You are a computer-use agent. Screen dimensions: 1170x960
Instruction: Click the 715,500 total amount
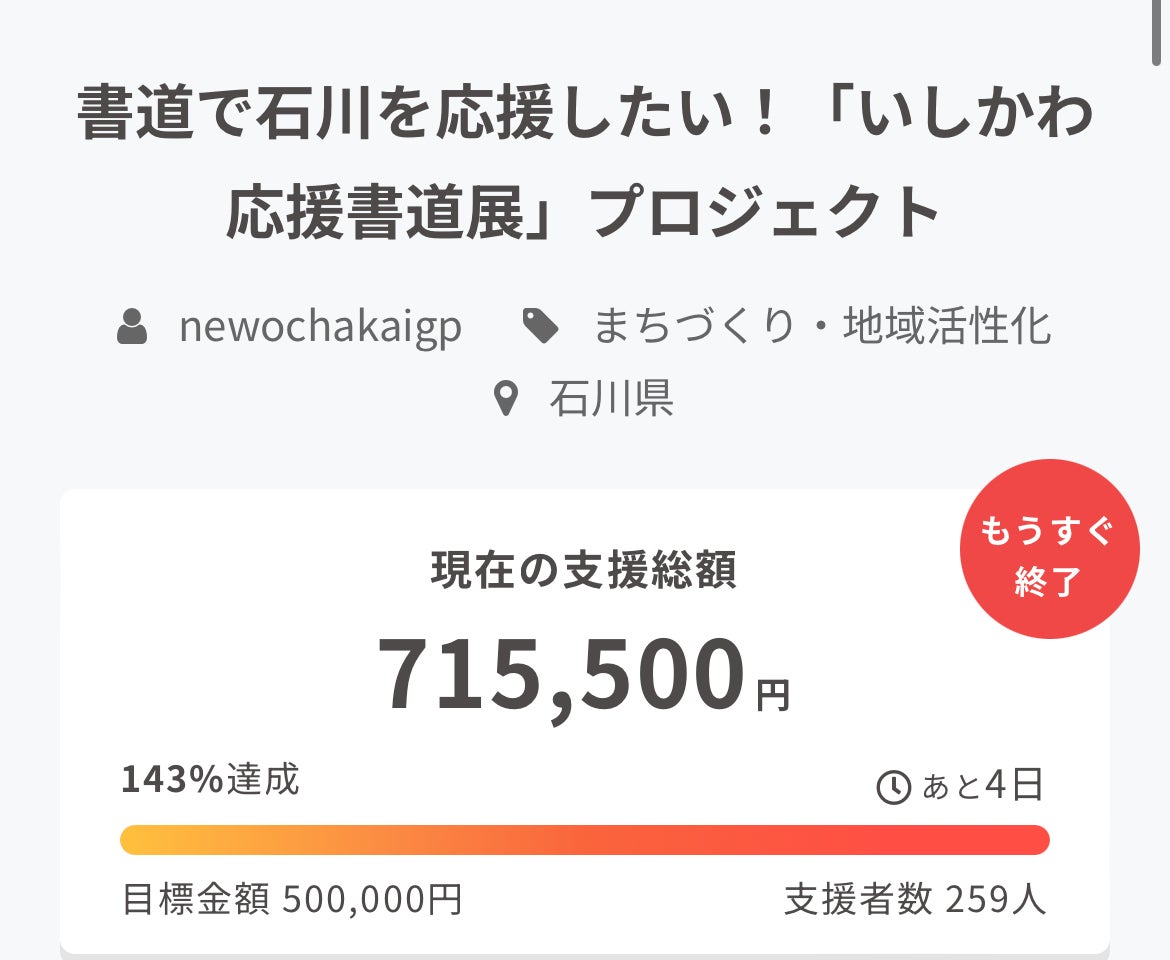561,676
